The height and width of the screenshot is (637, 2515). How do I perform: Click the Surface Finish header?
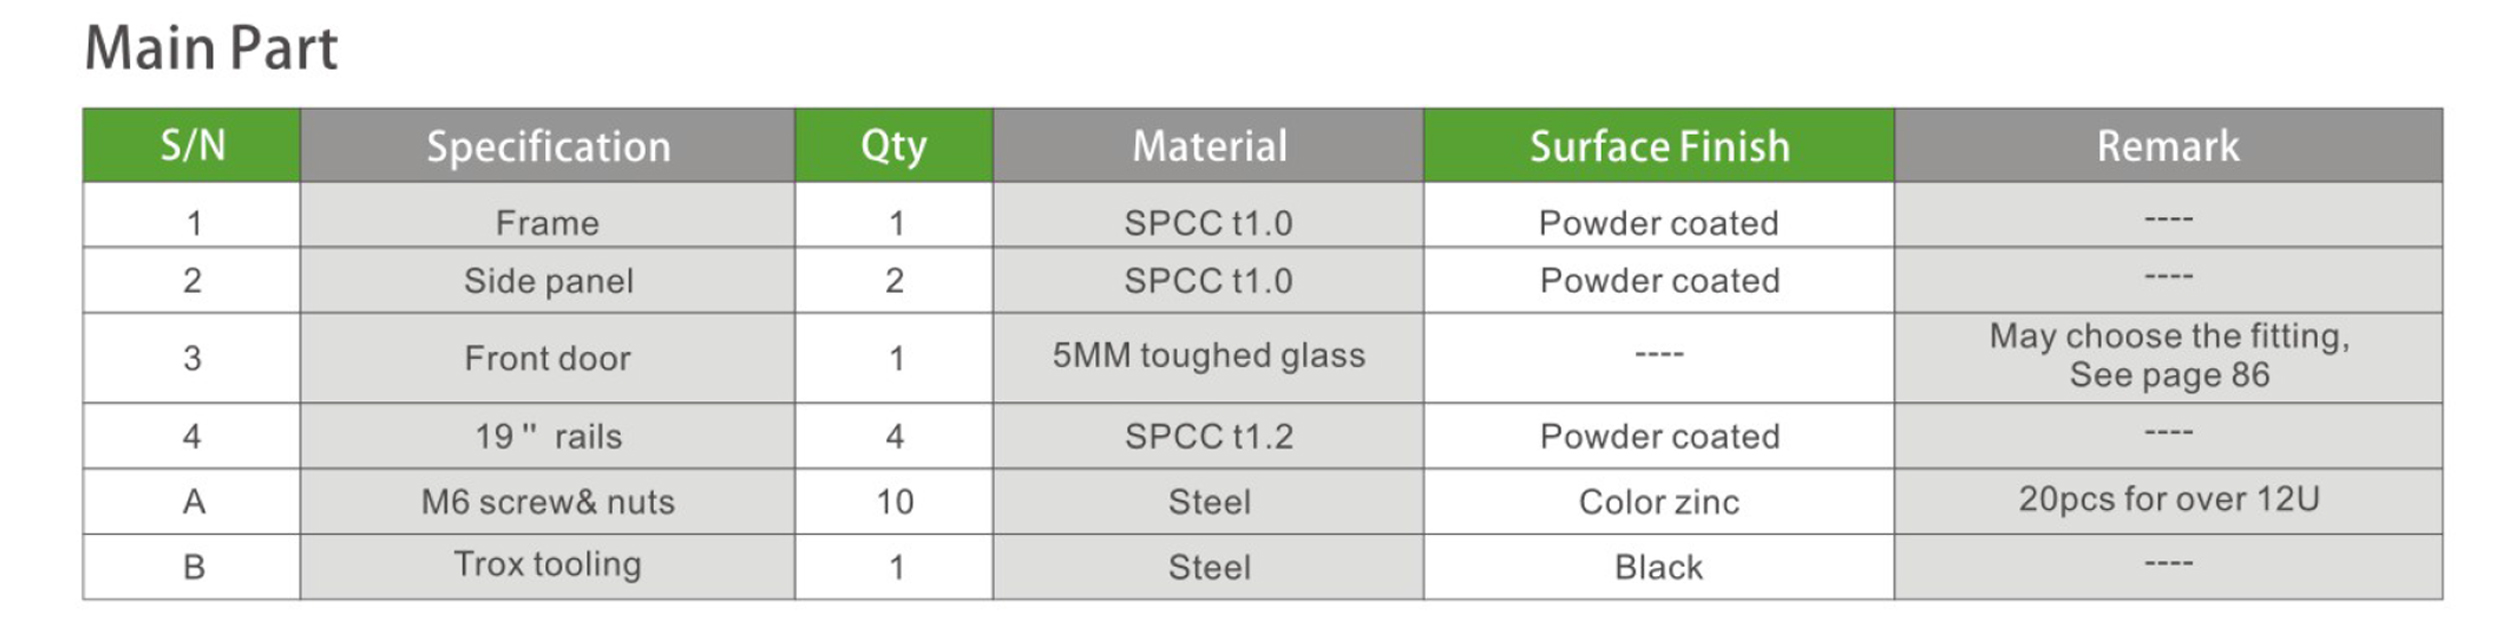[1658, 147]
